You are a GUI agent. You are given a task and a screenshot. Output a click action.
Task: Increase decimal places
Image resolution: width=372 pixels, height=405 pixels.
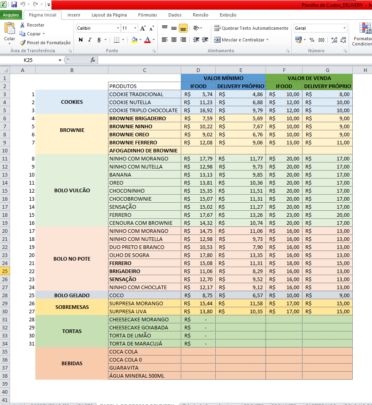(x=334, y=40)
